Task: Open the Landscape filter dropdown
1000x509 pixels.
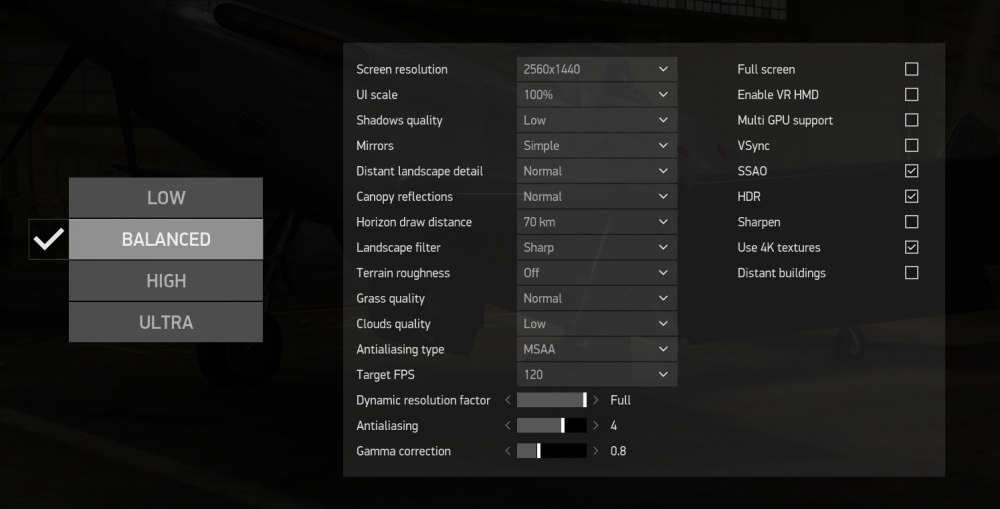Action: point(597,247)
